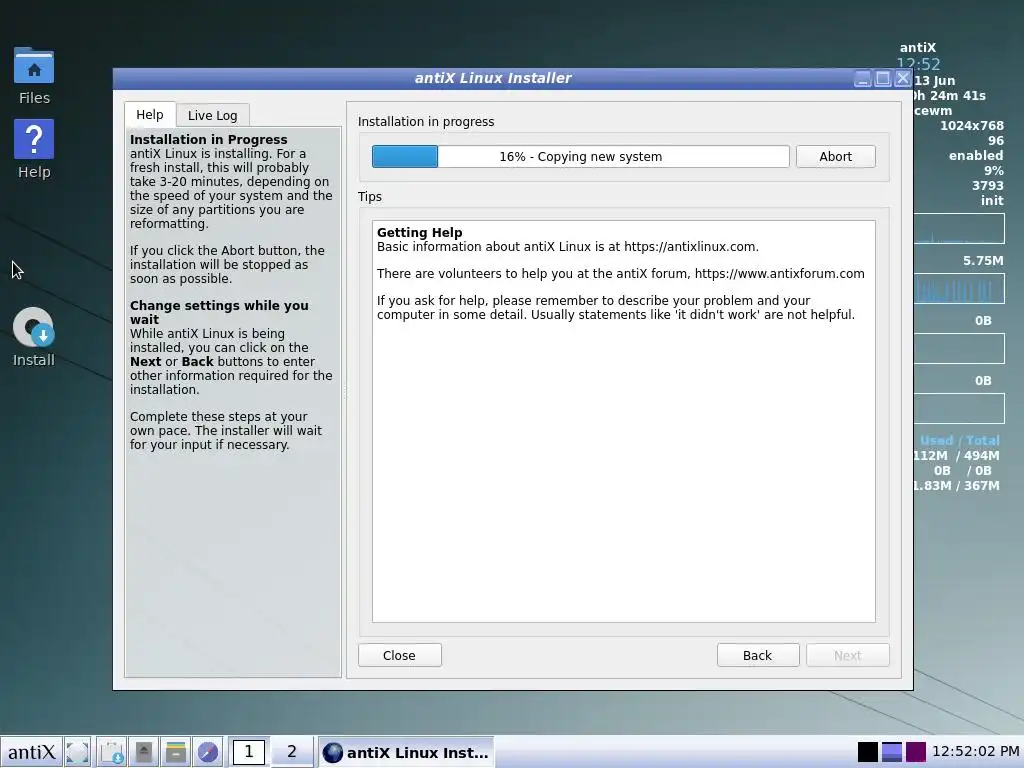Click the 5.75M network graph in conky
Image resolution: width=1024 pixels, height=768 pixels.
point(959,289)
